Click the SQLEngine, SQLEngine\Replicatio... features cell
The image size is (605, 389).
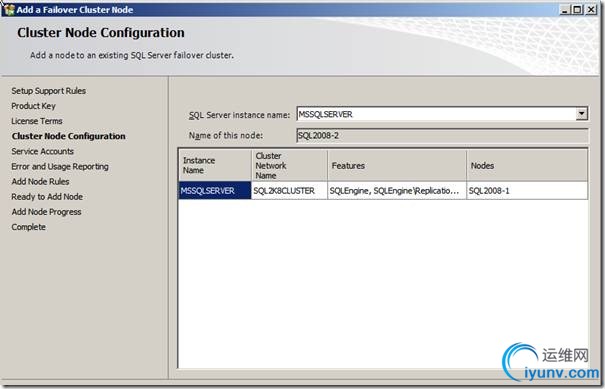[397, 191]
